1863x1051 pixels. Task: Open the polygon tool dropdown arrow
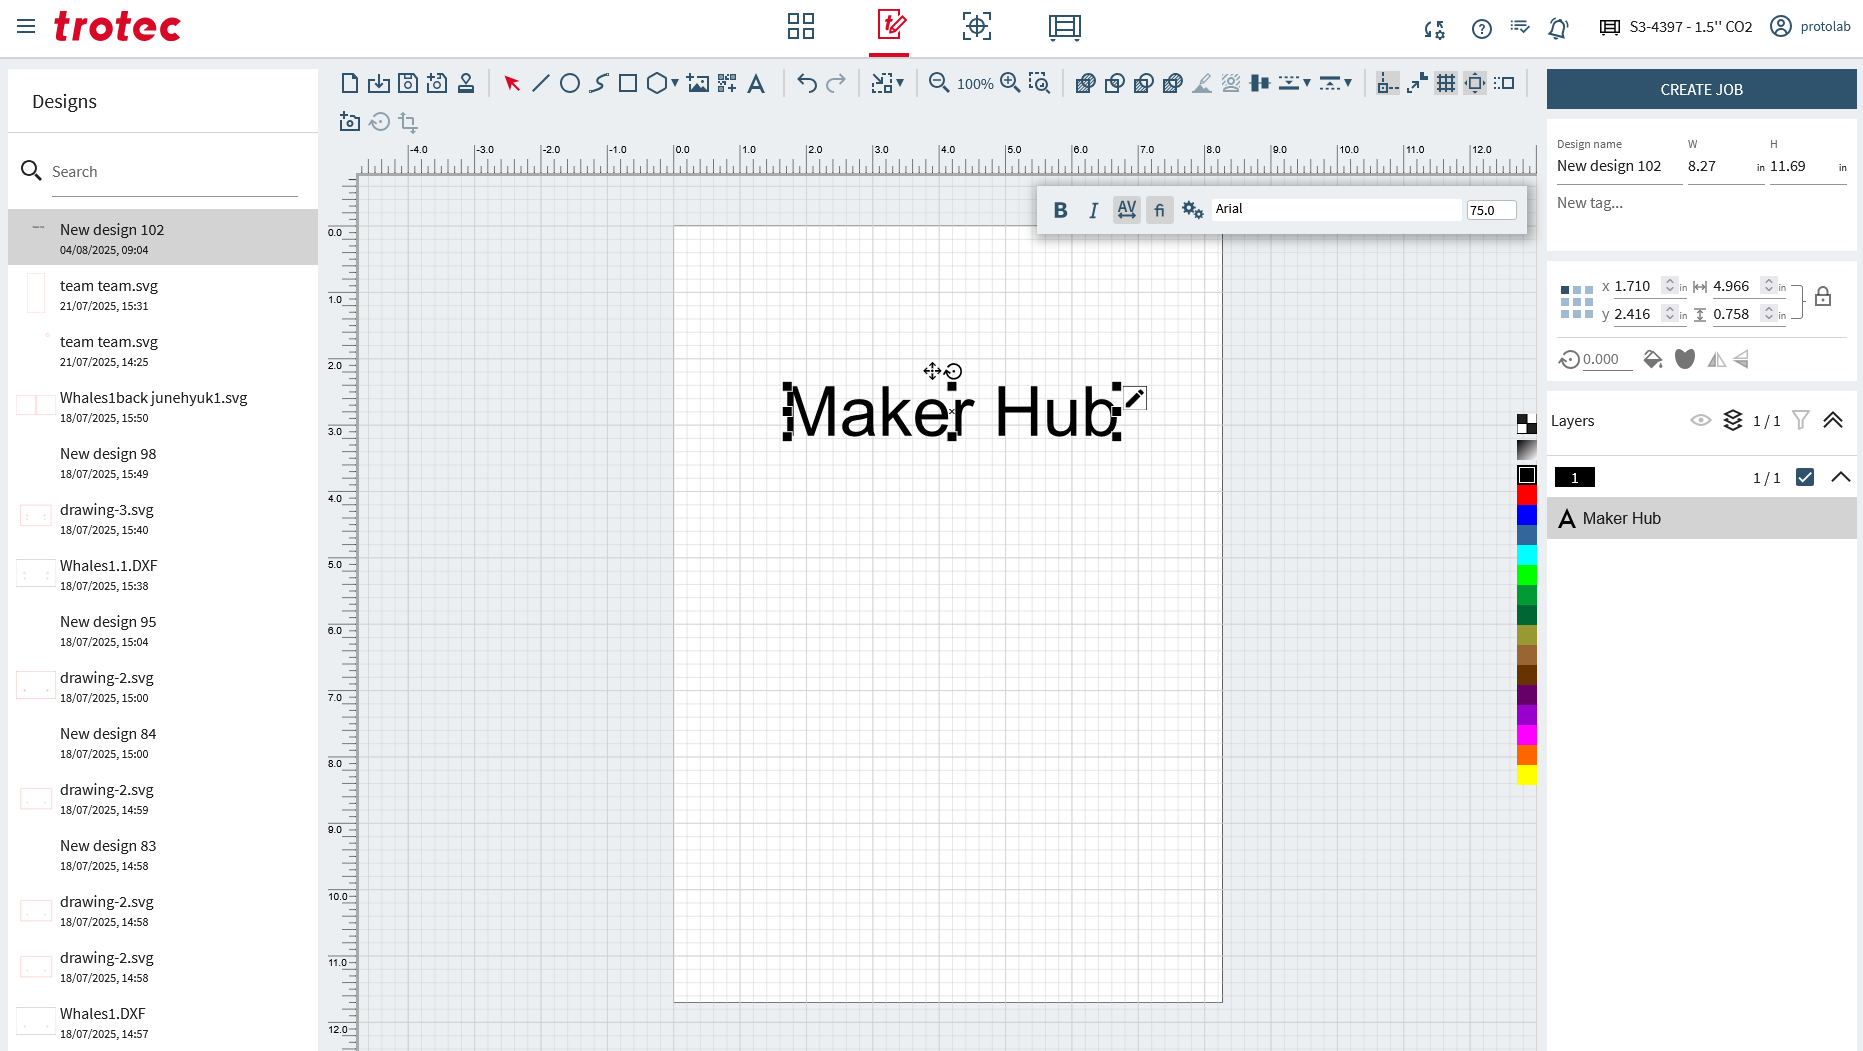coord(675,84)
